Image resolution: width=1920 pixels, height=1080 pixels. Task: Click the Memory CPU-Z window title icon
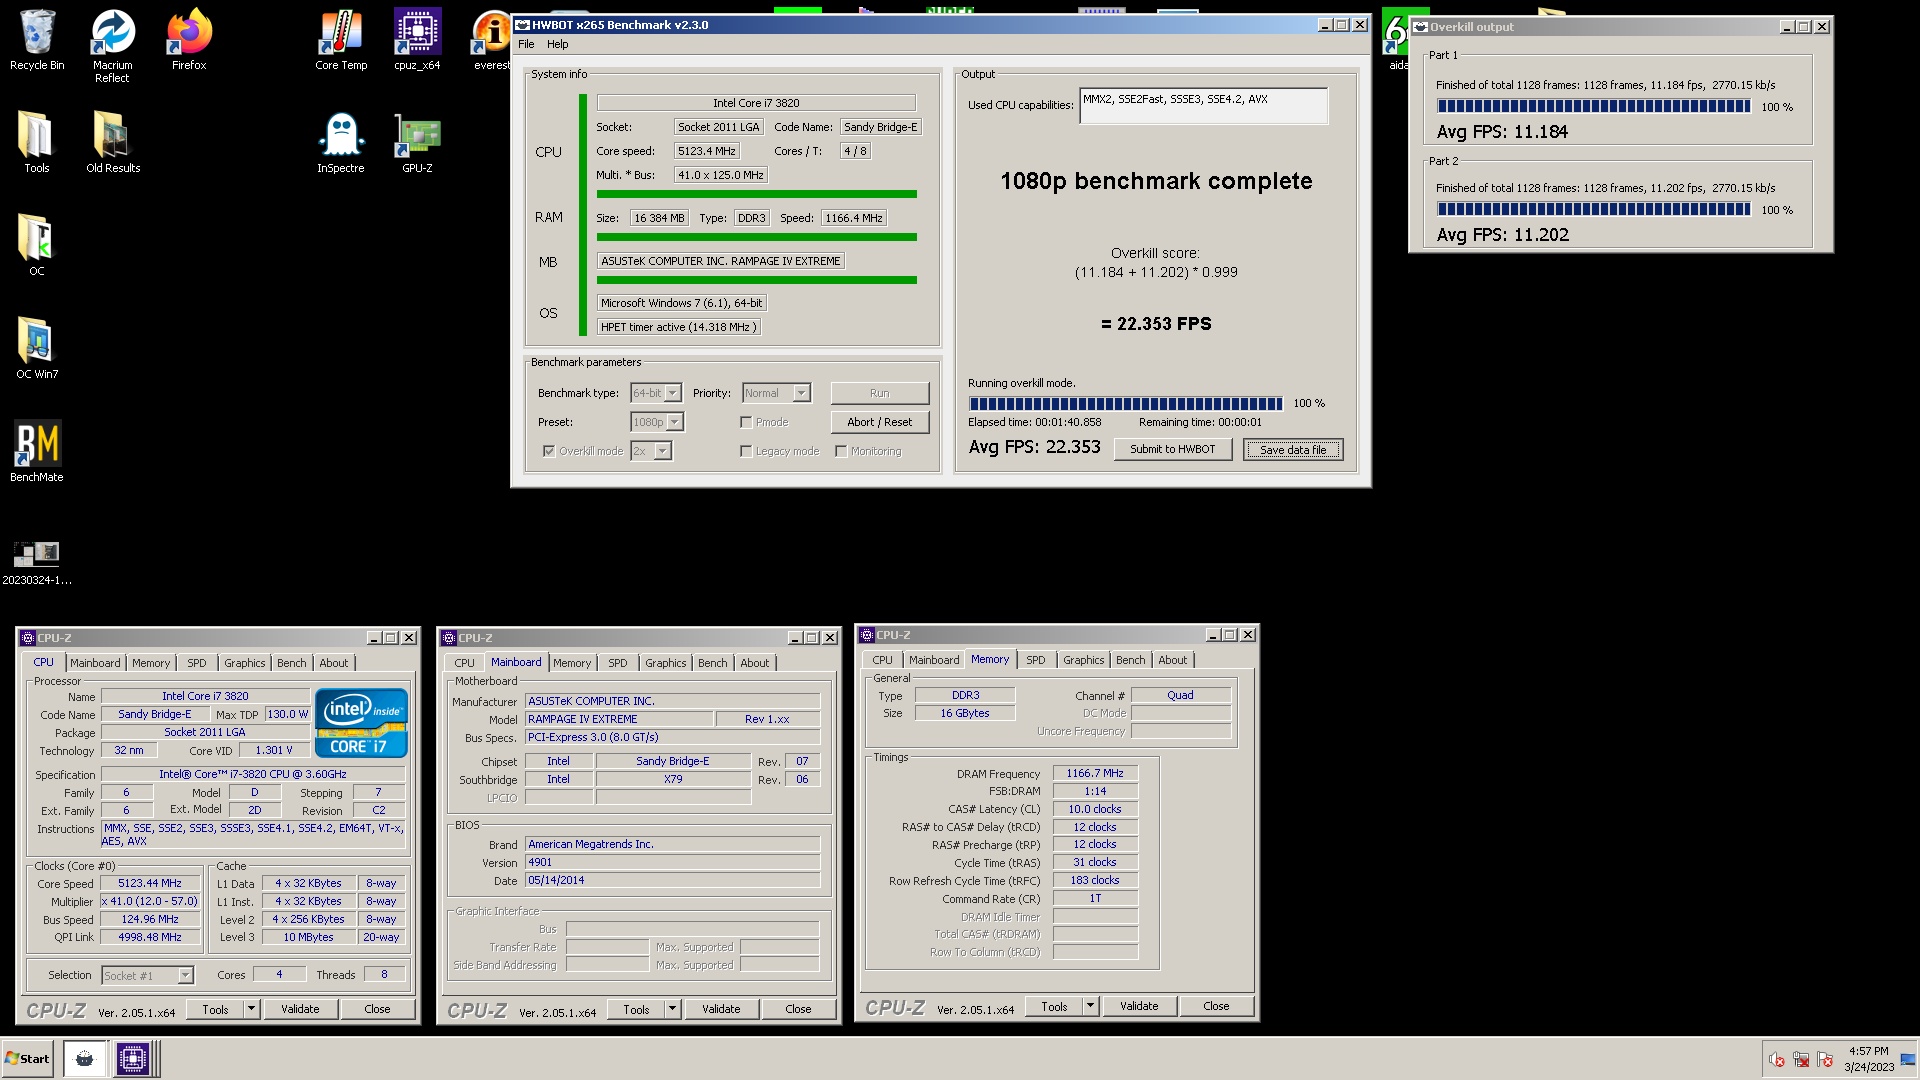click(867, 635)
